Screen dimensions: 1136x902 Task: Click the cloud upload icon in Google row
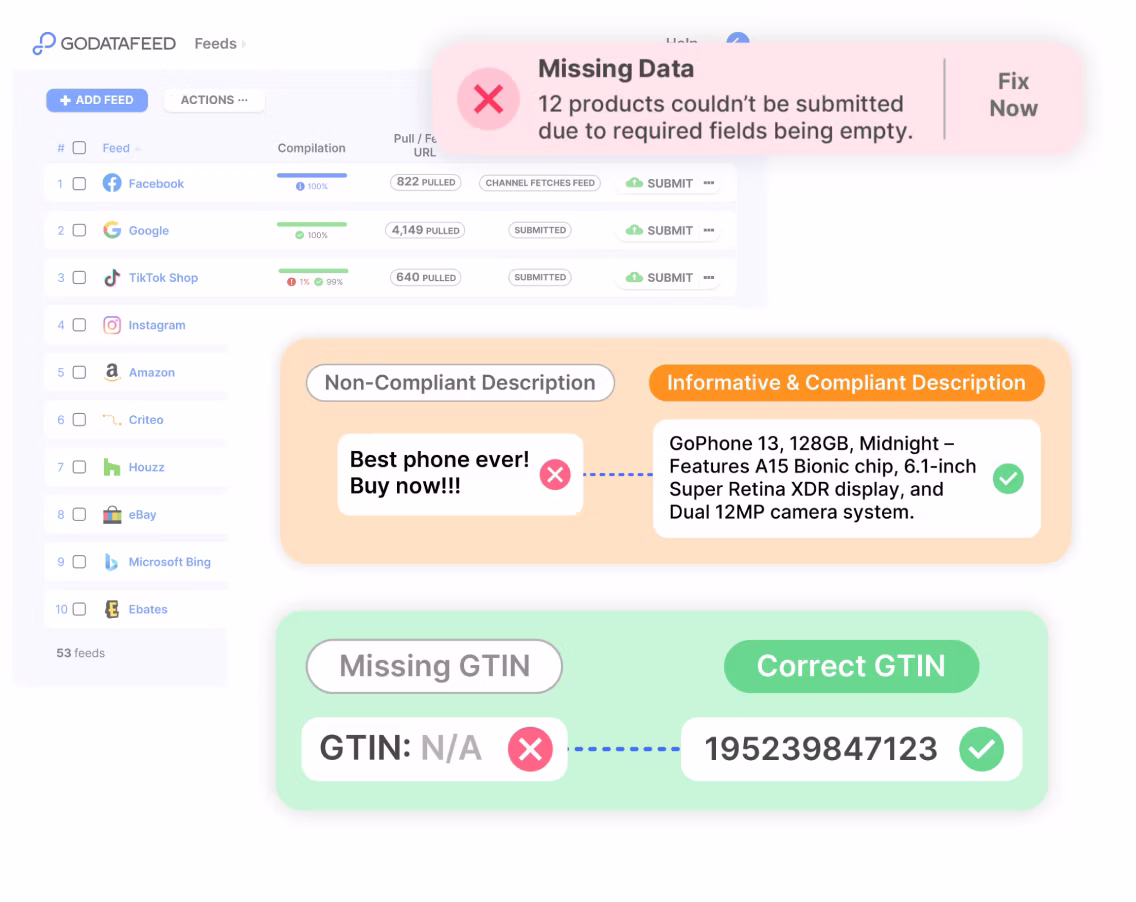pyautogui.click(x=634, y=230)
